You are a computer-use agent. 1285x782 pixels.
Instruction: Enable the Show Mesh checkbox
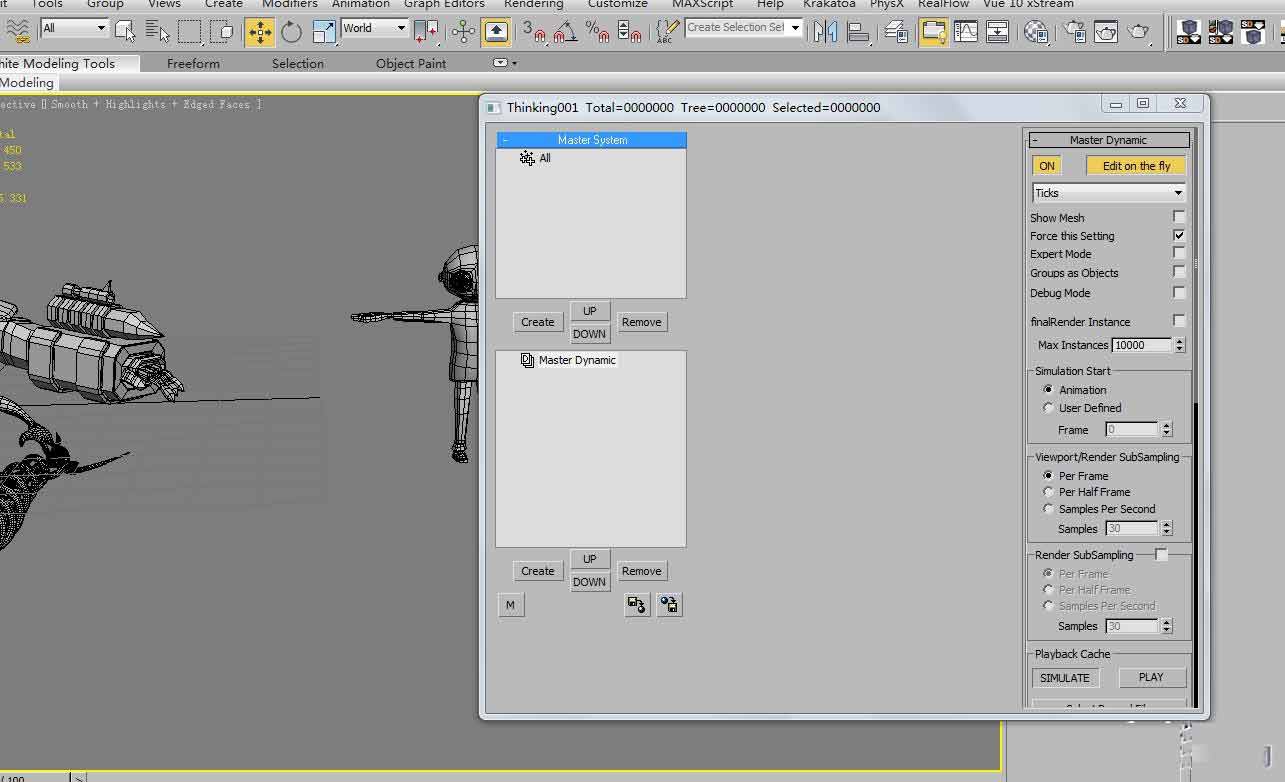coord(1179,217)
